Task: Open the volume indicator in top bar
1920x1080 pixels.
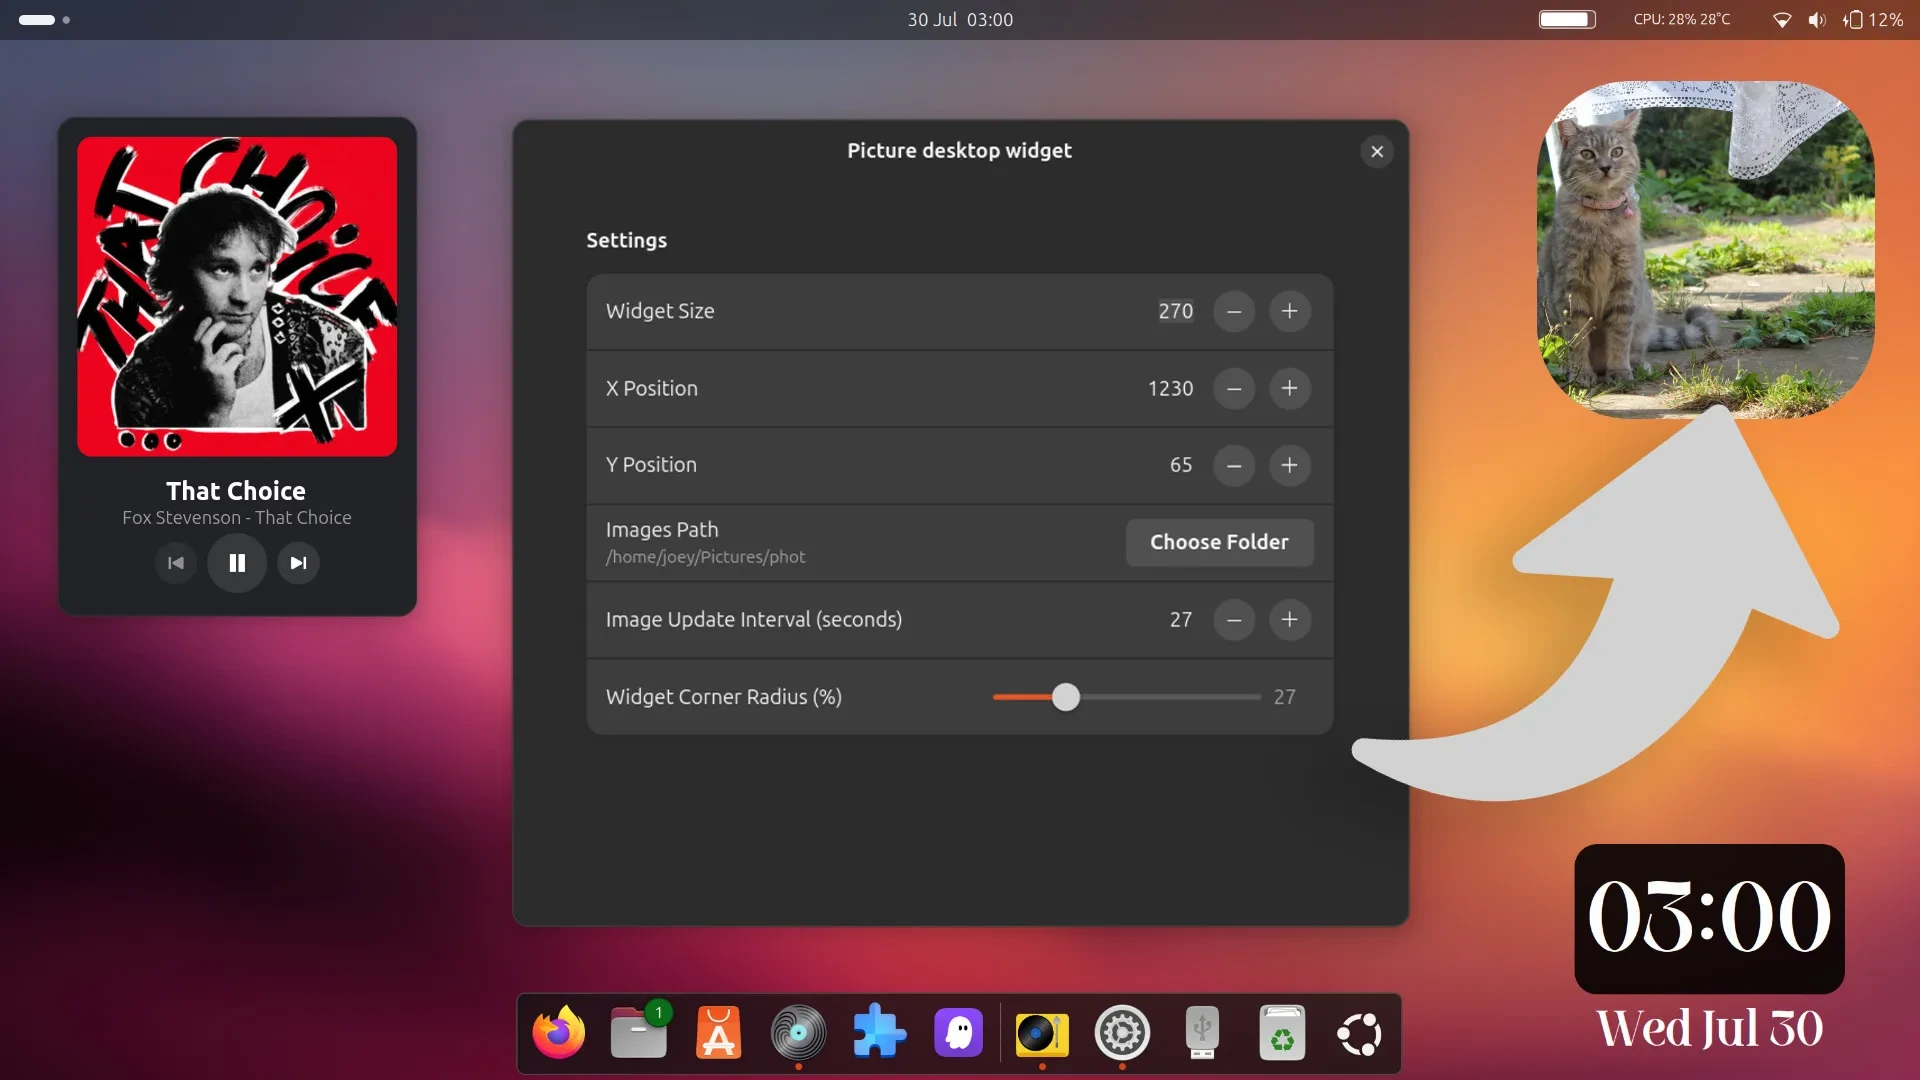Action: (x=1816, y=20)
